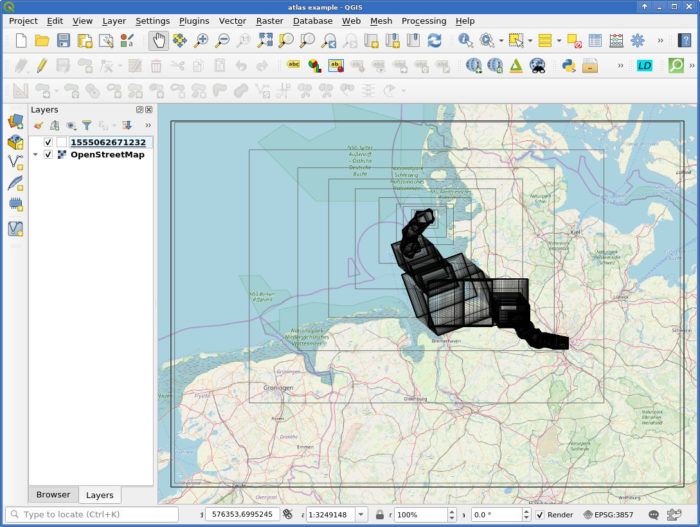Image resolution: width=700 pixels, height=527 pixels.
Task: Open the Style Manager icon
Action: point(127,41)
